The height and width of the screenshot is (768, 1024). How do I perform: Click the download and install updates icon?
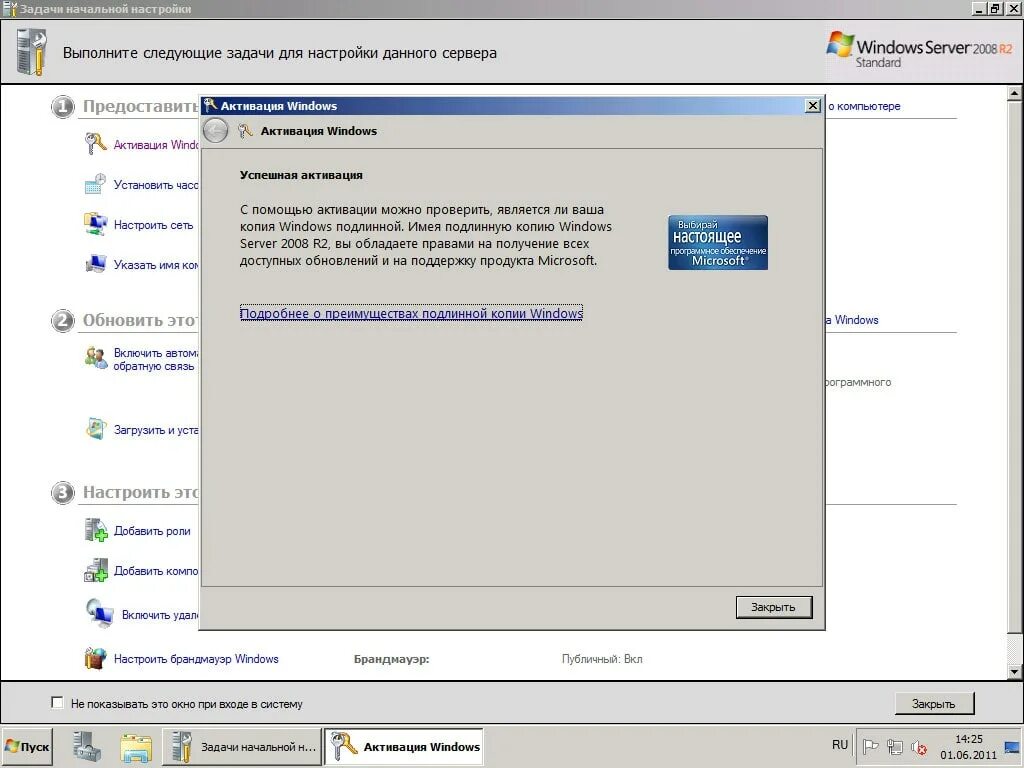(95, 429)
